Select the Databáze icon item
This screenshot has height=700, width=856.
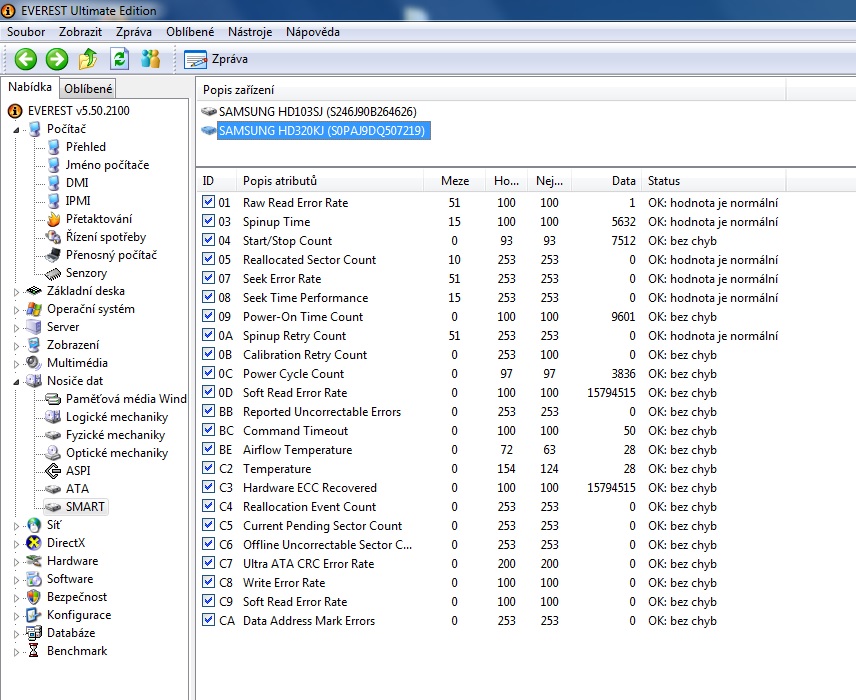coord(34,633)
